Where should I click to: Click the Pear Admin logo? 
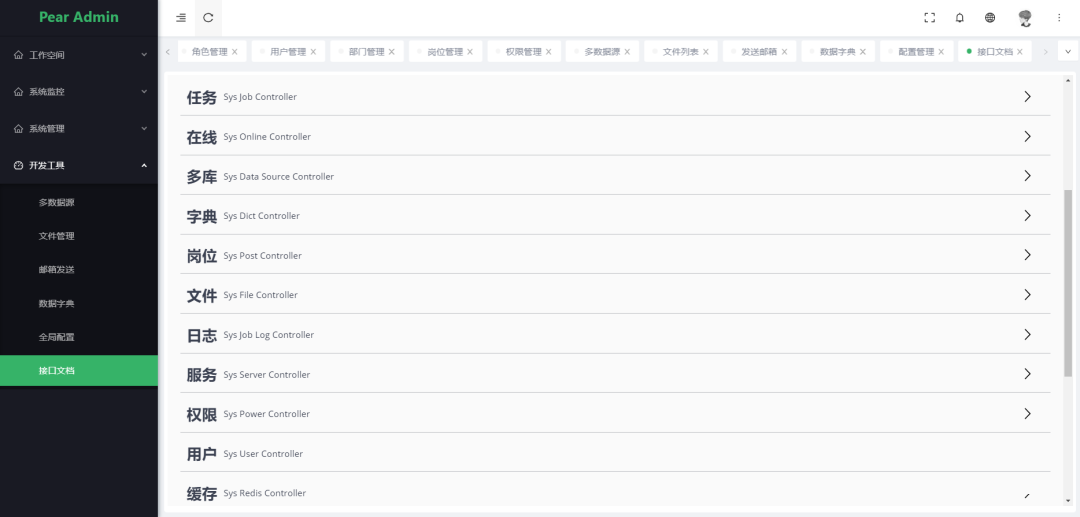tap(79, 17)
